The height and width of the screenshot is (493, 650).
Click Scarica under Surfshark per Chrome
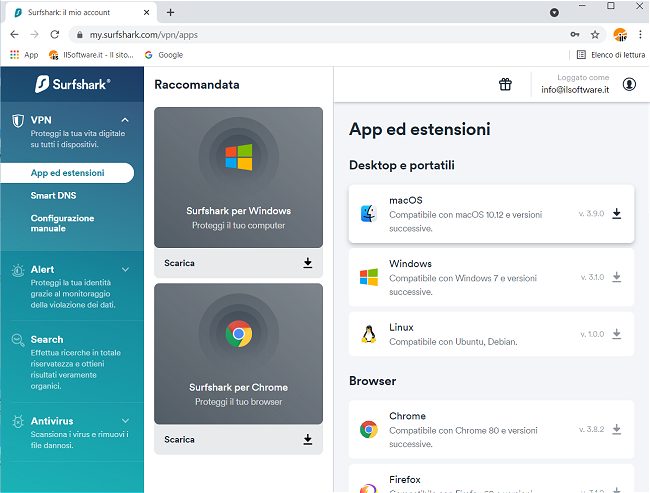[179, 440]
